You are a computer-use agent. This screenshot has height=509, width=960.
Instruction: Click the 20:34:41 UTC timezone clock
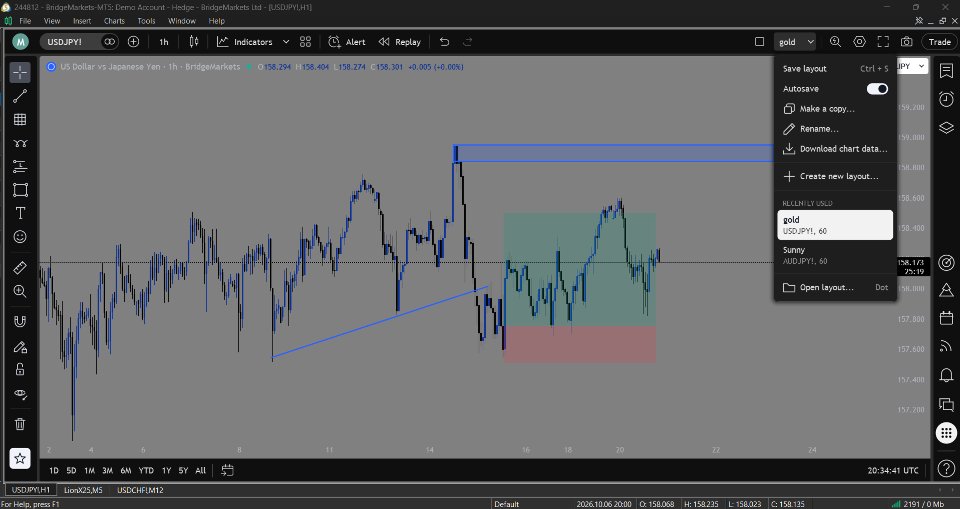coord(893,470)
